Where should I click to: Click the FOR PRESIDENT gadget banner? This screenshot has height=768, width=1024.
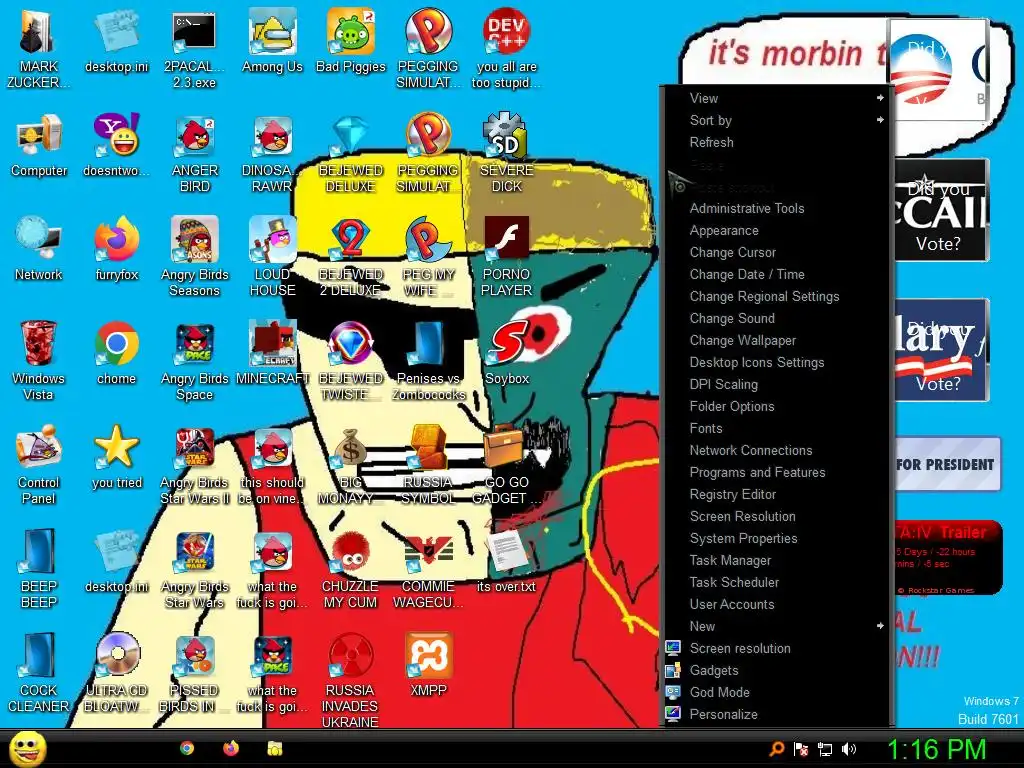click(948, 464)
